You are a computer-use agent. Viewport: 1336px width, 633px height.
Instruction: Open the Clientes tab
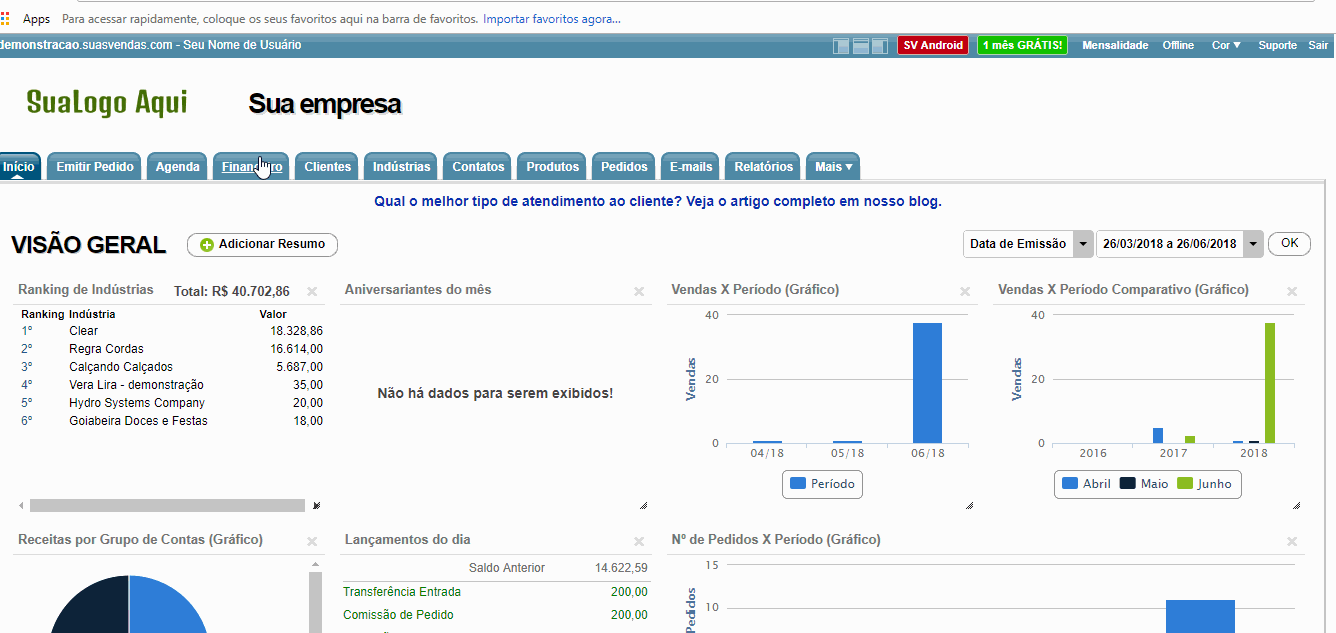[328, 167]
